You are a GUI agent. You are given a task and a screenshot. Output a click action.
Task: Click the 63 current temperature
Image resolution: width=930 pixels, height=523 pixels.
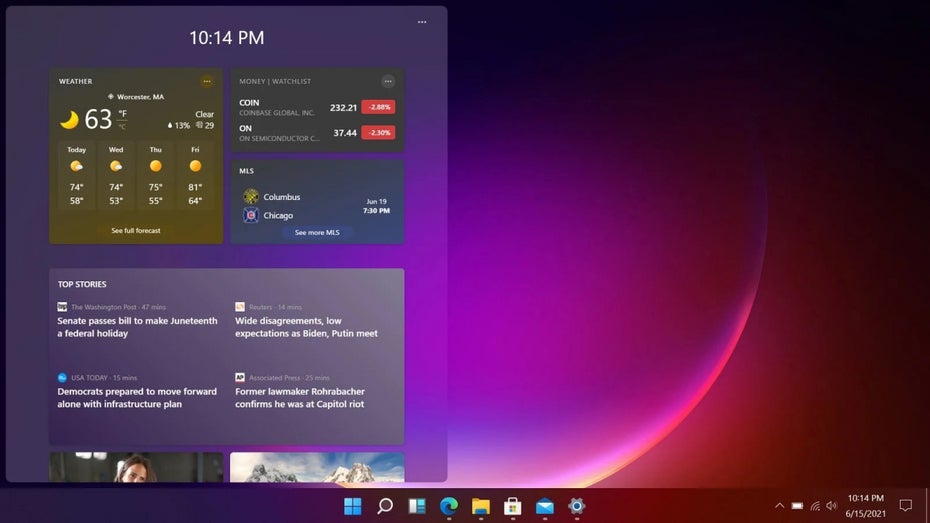pyautogui.click(x=98, y=119)
